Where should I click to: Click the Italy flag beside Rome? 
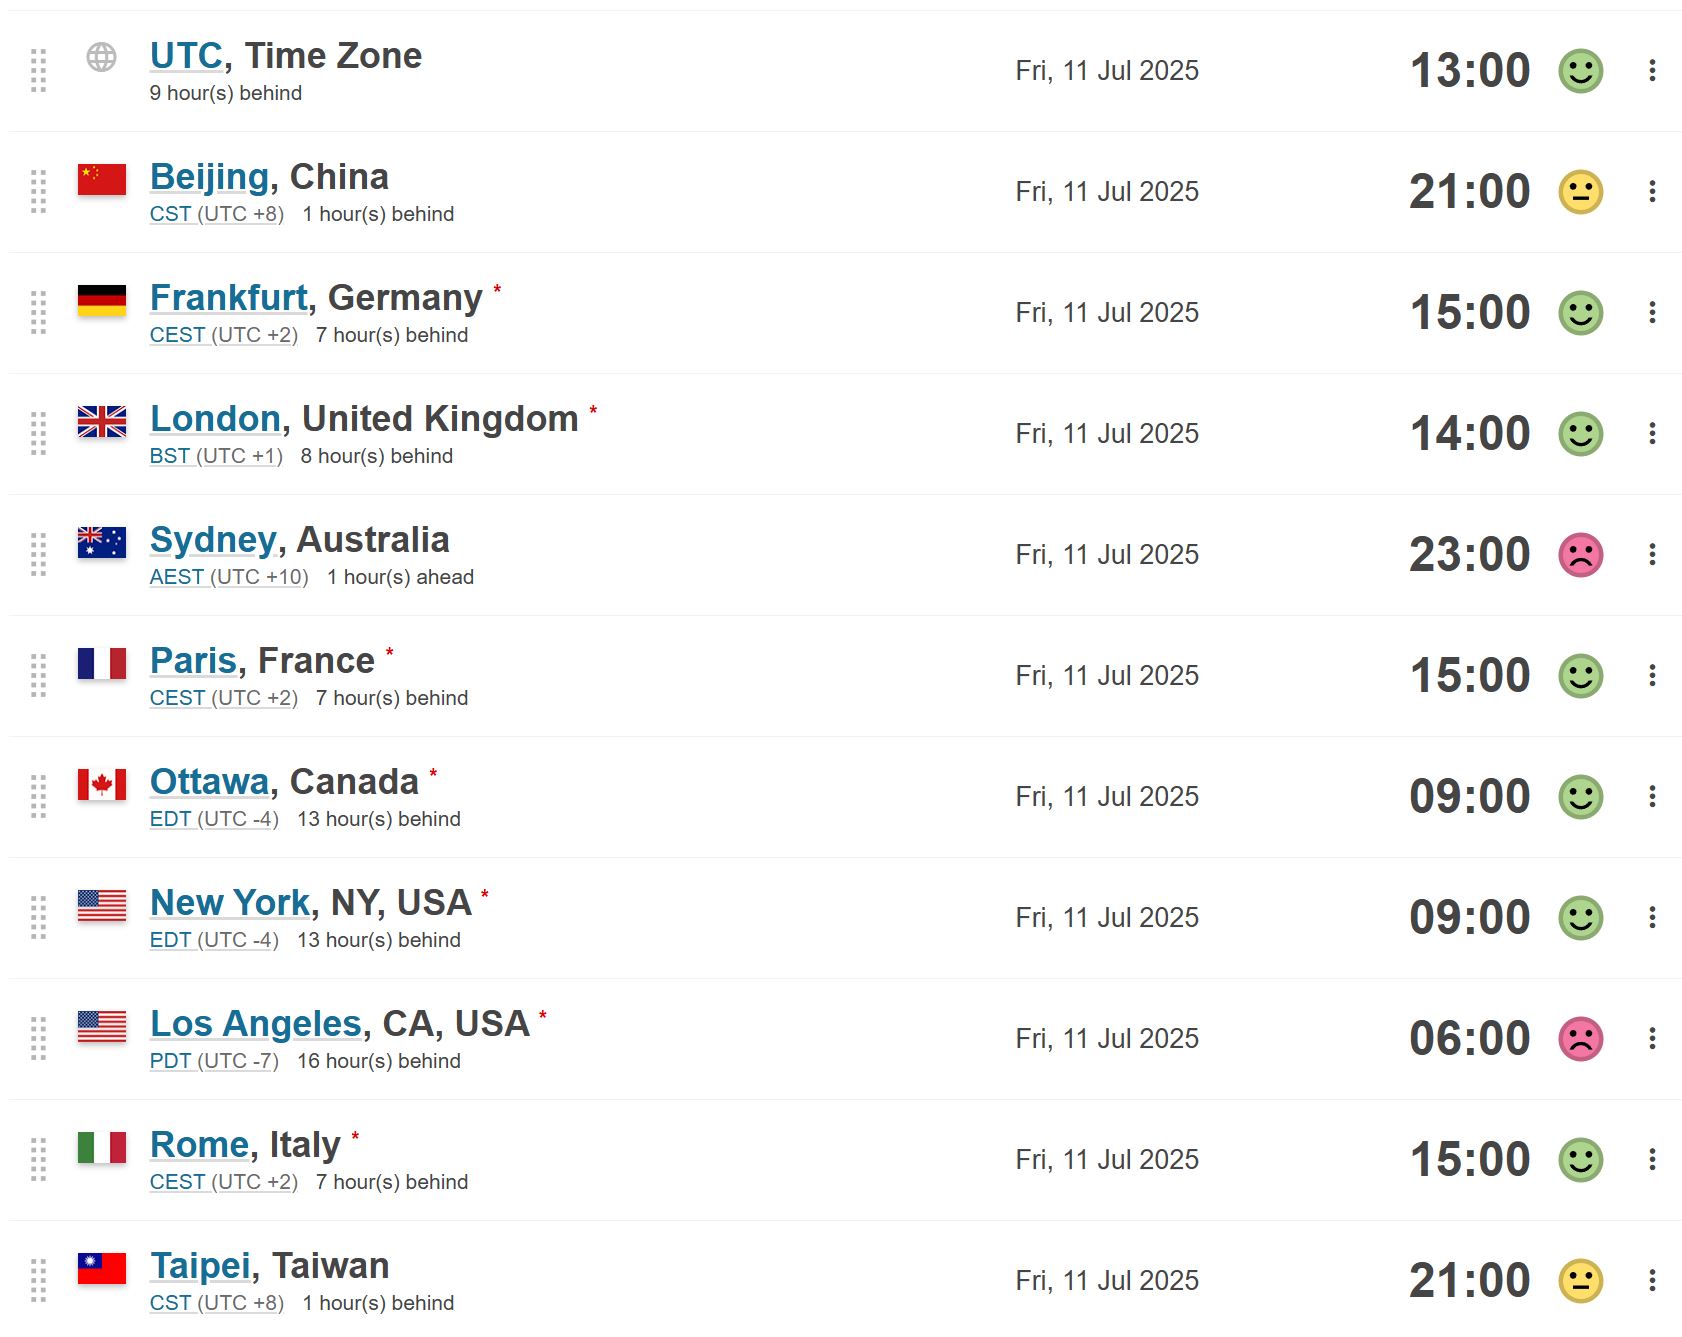[x=102, y=1147]
